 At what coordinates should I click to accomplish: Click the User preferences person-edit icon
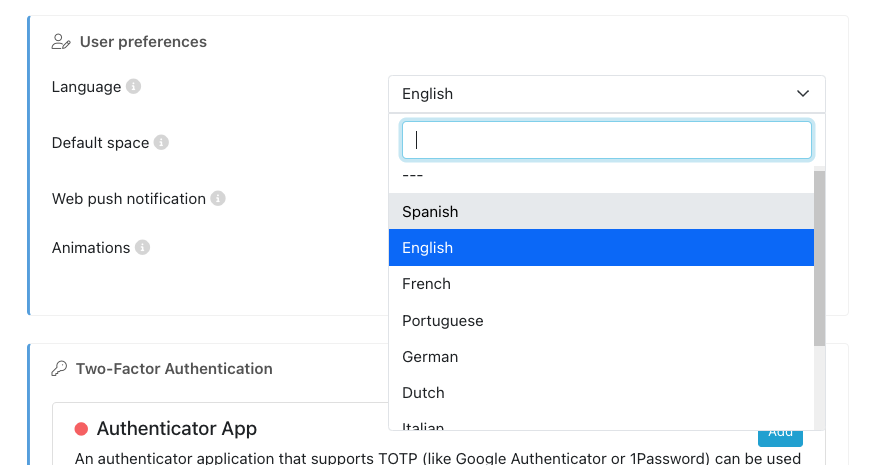[61, 42]
